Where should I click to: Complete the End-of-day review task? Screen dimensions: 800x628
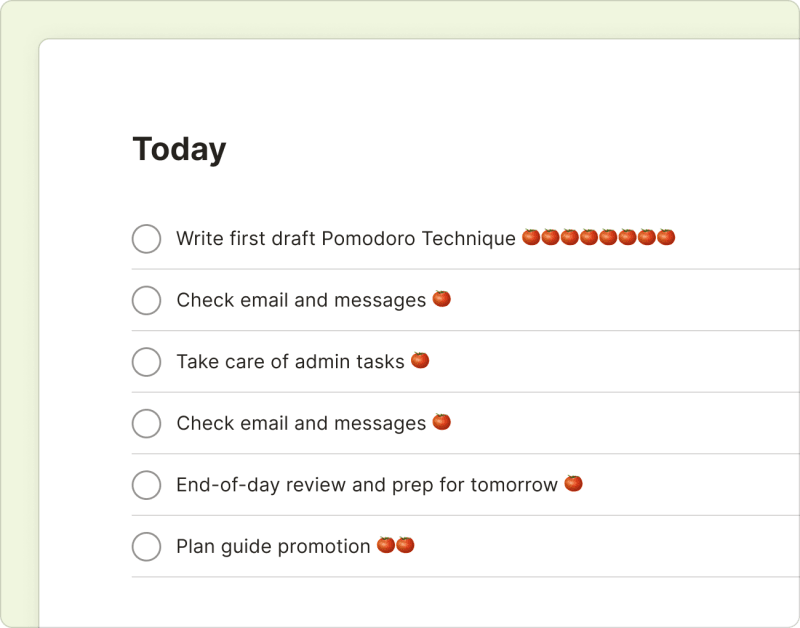click(146, 485)
